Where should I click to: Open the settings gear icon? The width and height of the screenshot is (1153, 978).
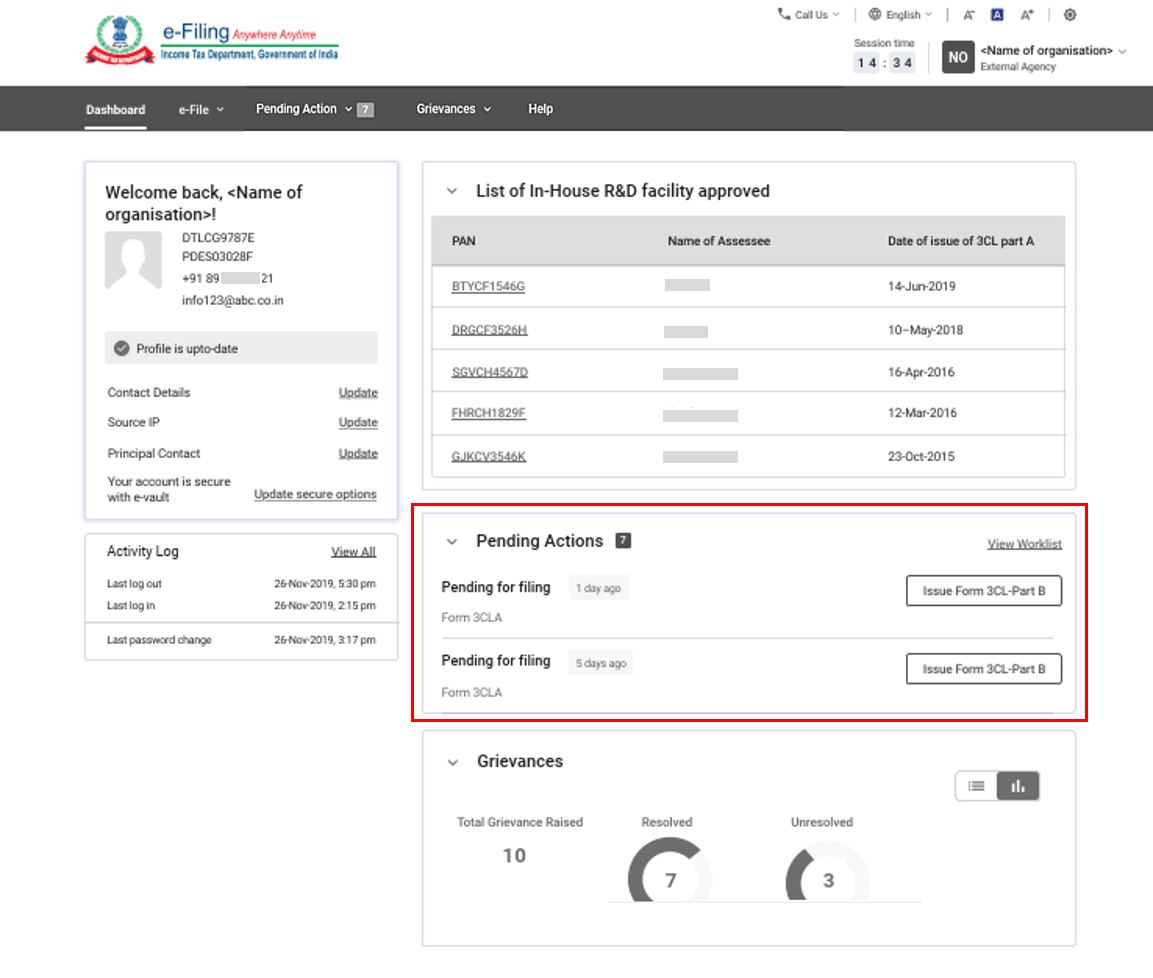pyautogui.click(x=1070, y=14)
